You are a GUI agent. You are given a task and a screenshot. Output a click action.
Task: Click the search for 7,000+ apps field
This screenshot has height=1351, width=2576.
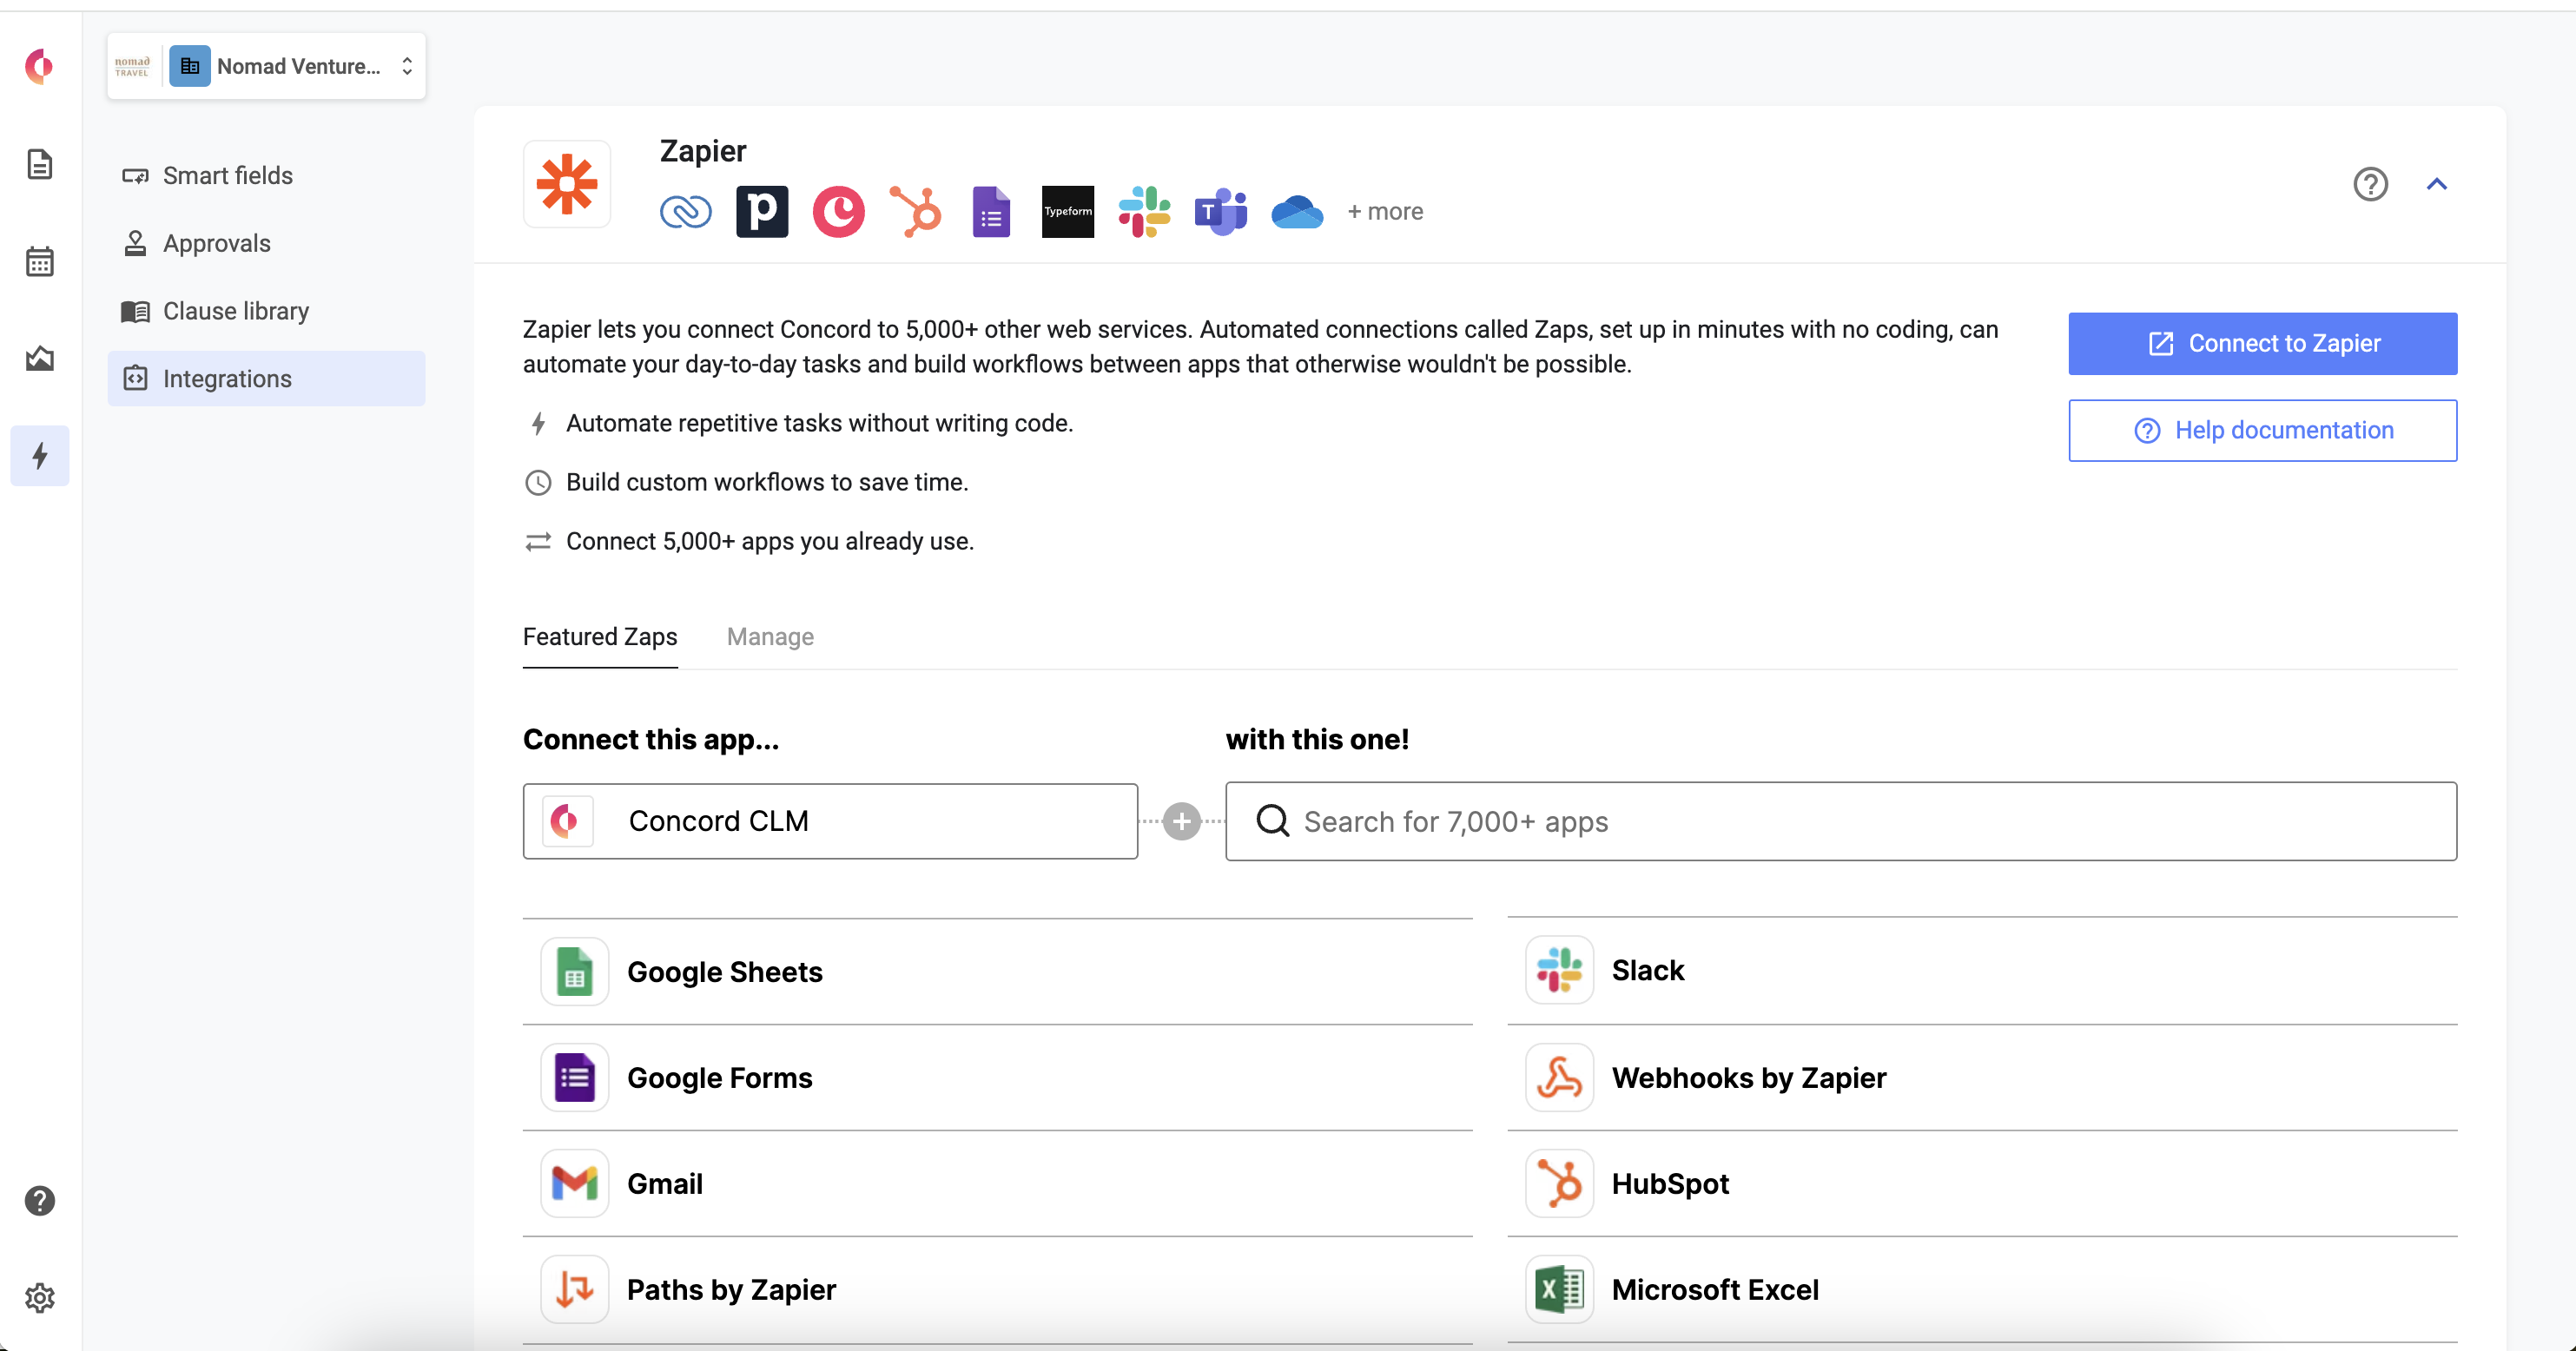tap(1840, 821)
